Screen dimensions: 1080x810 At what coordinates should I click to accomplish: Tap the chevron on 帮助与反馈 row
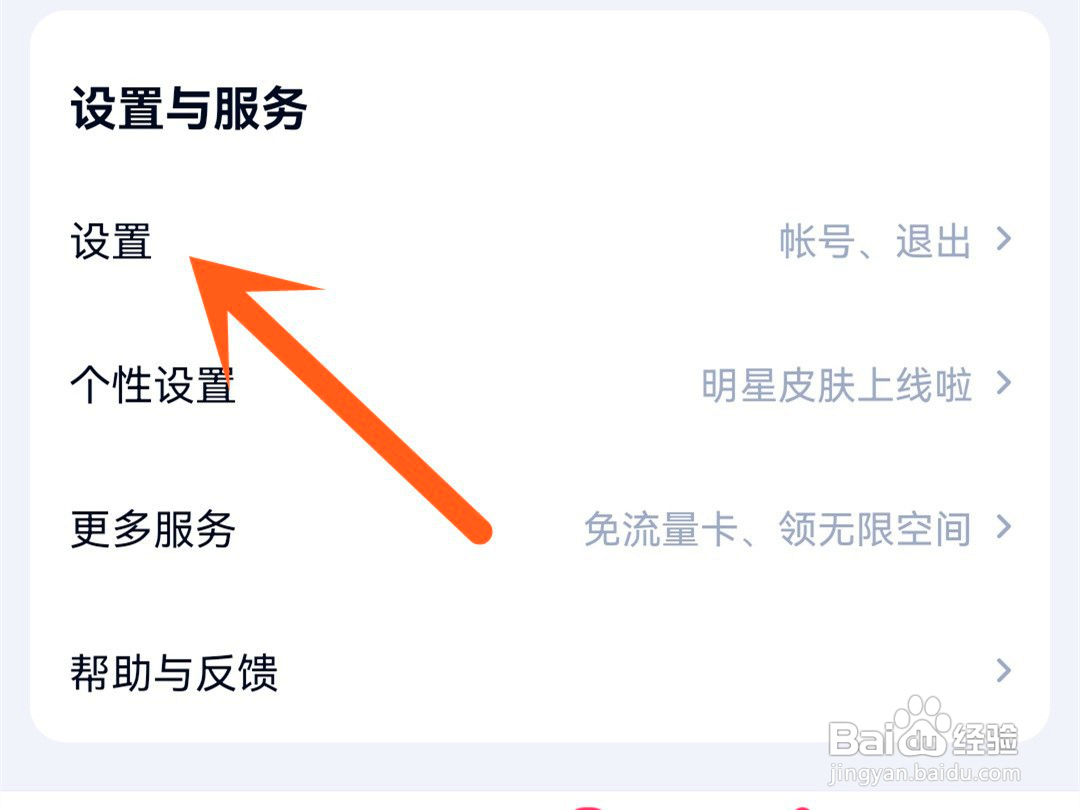tap(1004, 669)
